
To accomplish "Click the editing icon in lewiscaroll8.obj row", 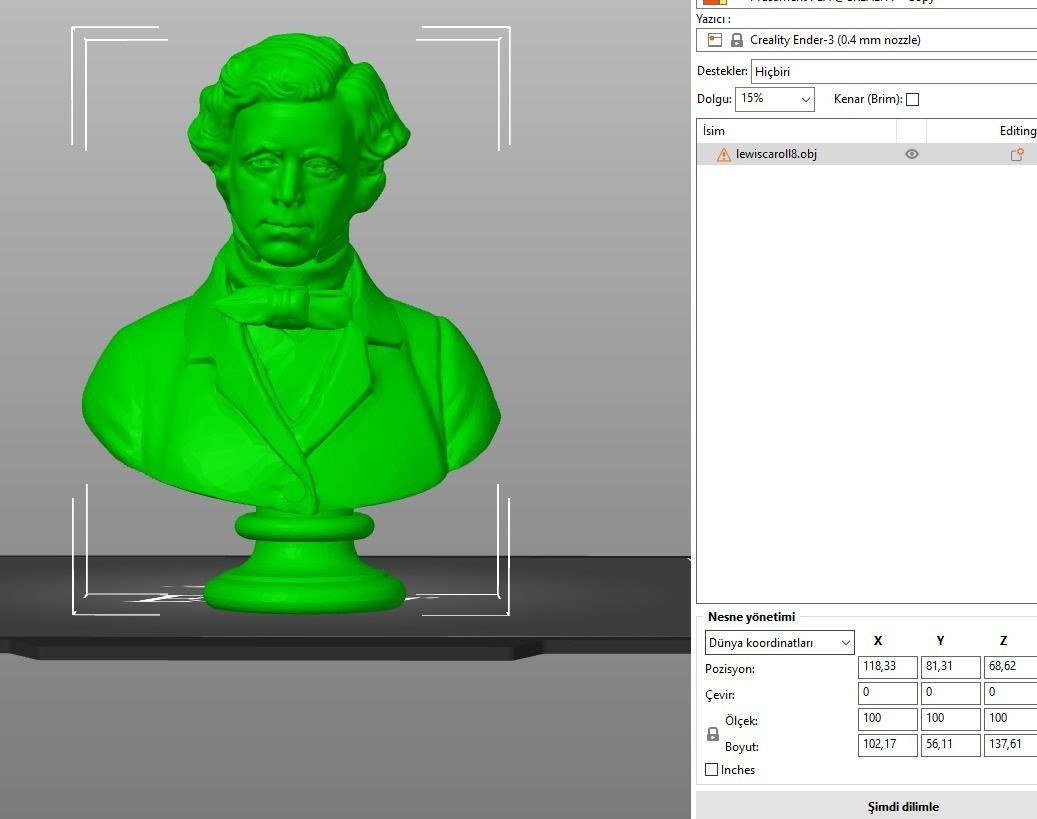I will pyautogui.click(x=1017, y=154).
